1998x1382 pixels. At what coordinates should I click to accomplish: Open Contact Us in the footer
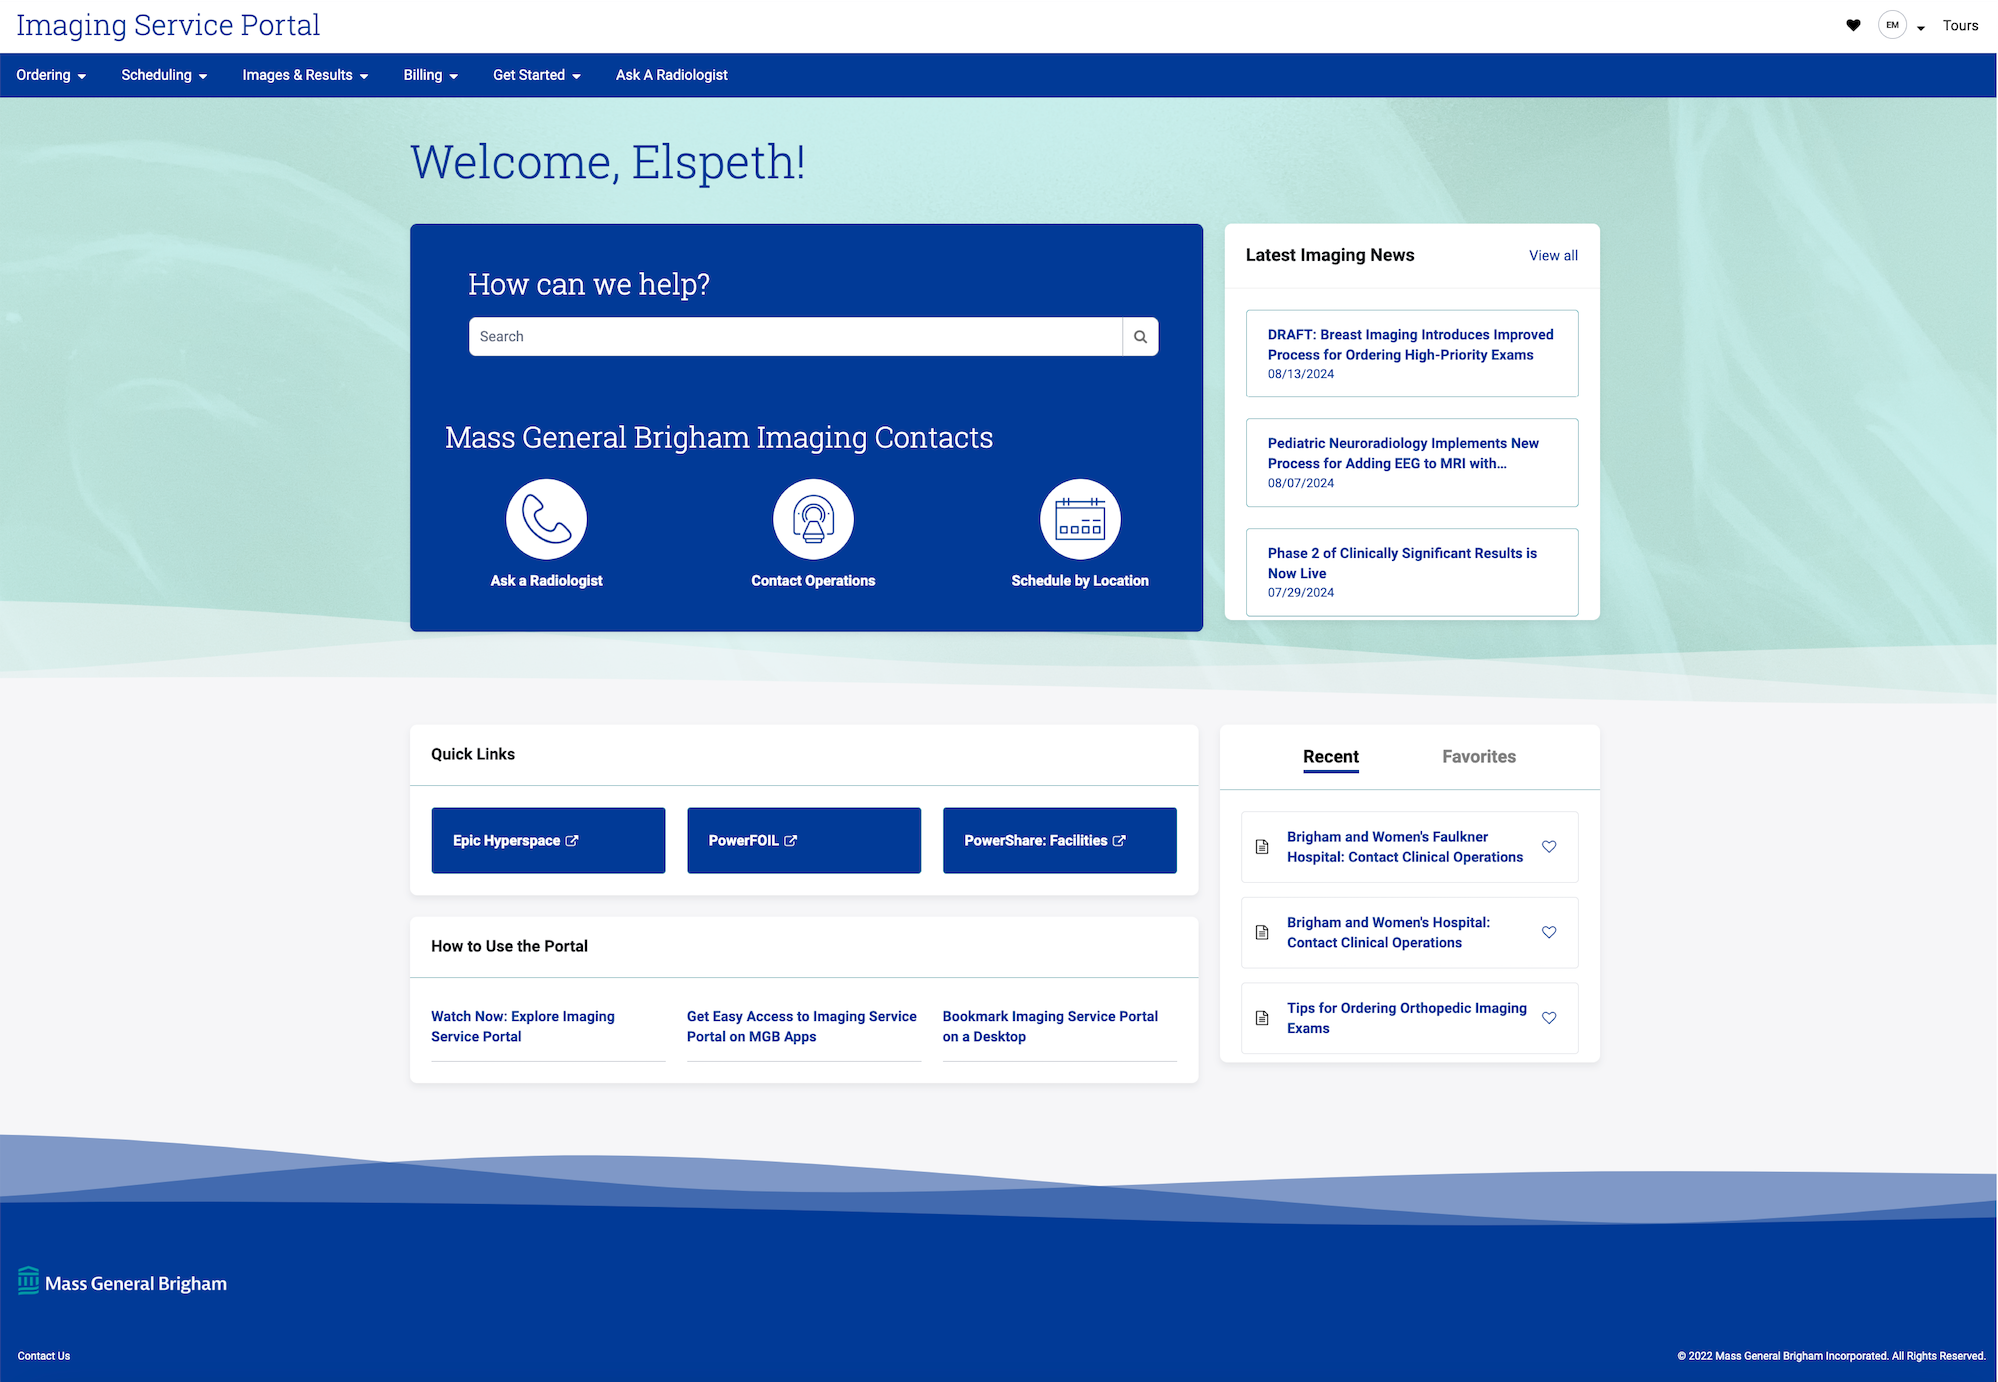coord(44,1357)
